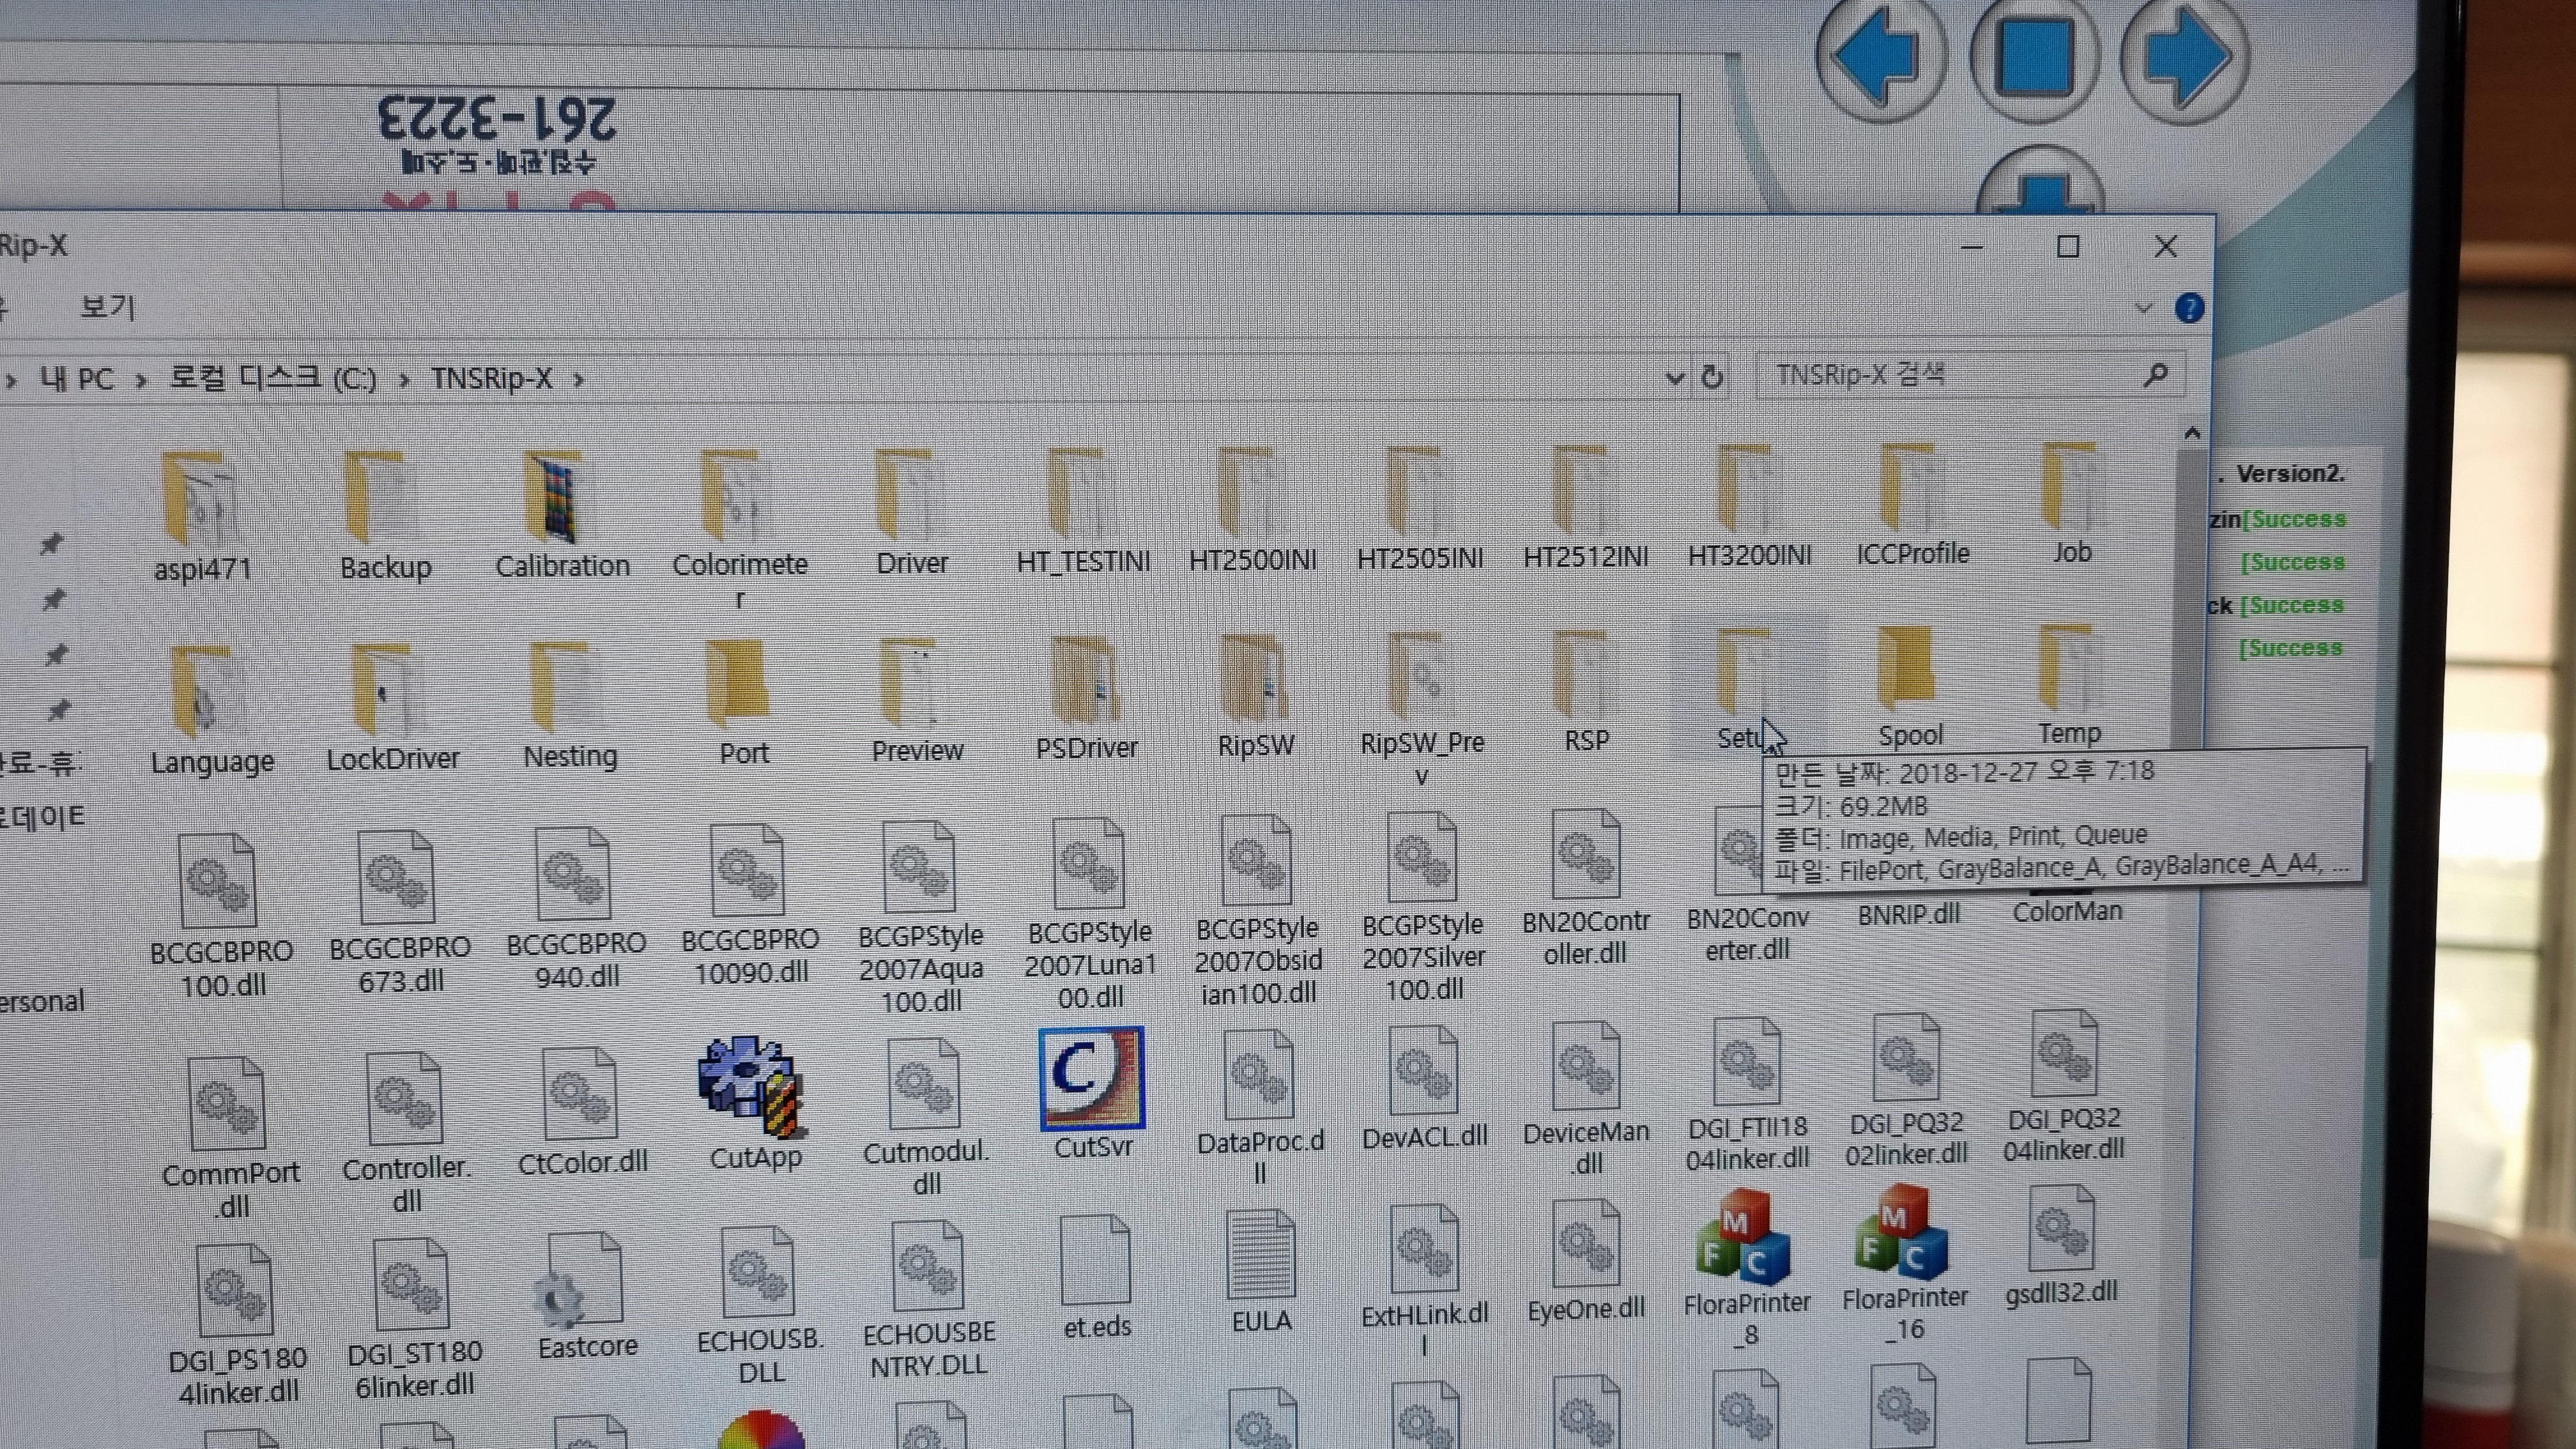Click TNSRip-X in the breadcrumb path
This screenshot has width=2576, height=1449.
click(x=491, y=378)
